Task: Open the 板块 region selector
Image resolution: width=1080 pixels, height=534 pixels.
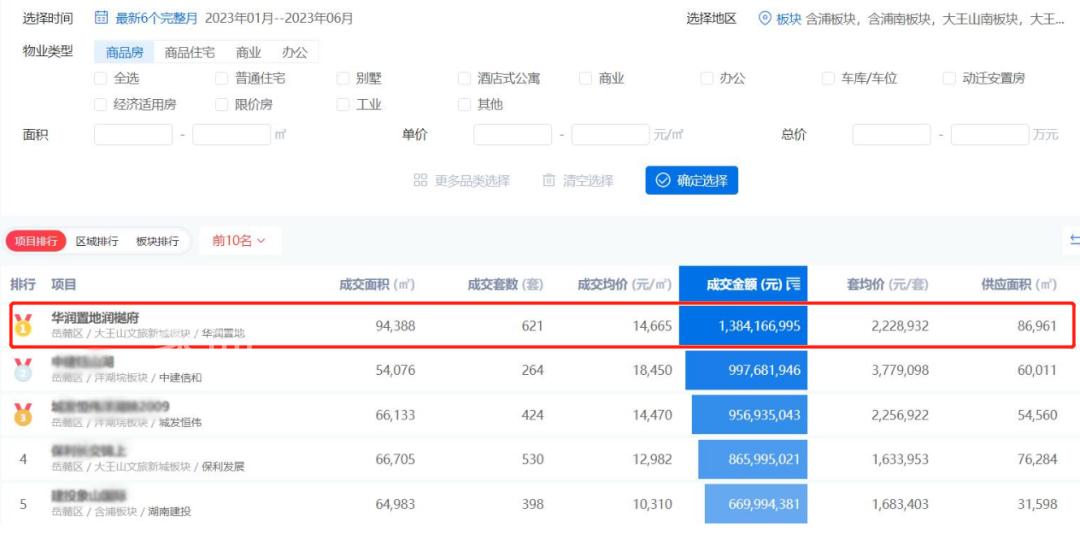Action: pos(789,18)
